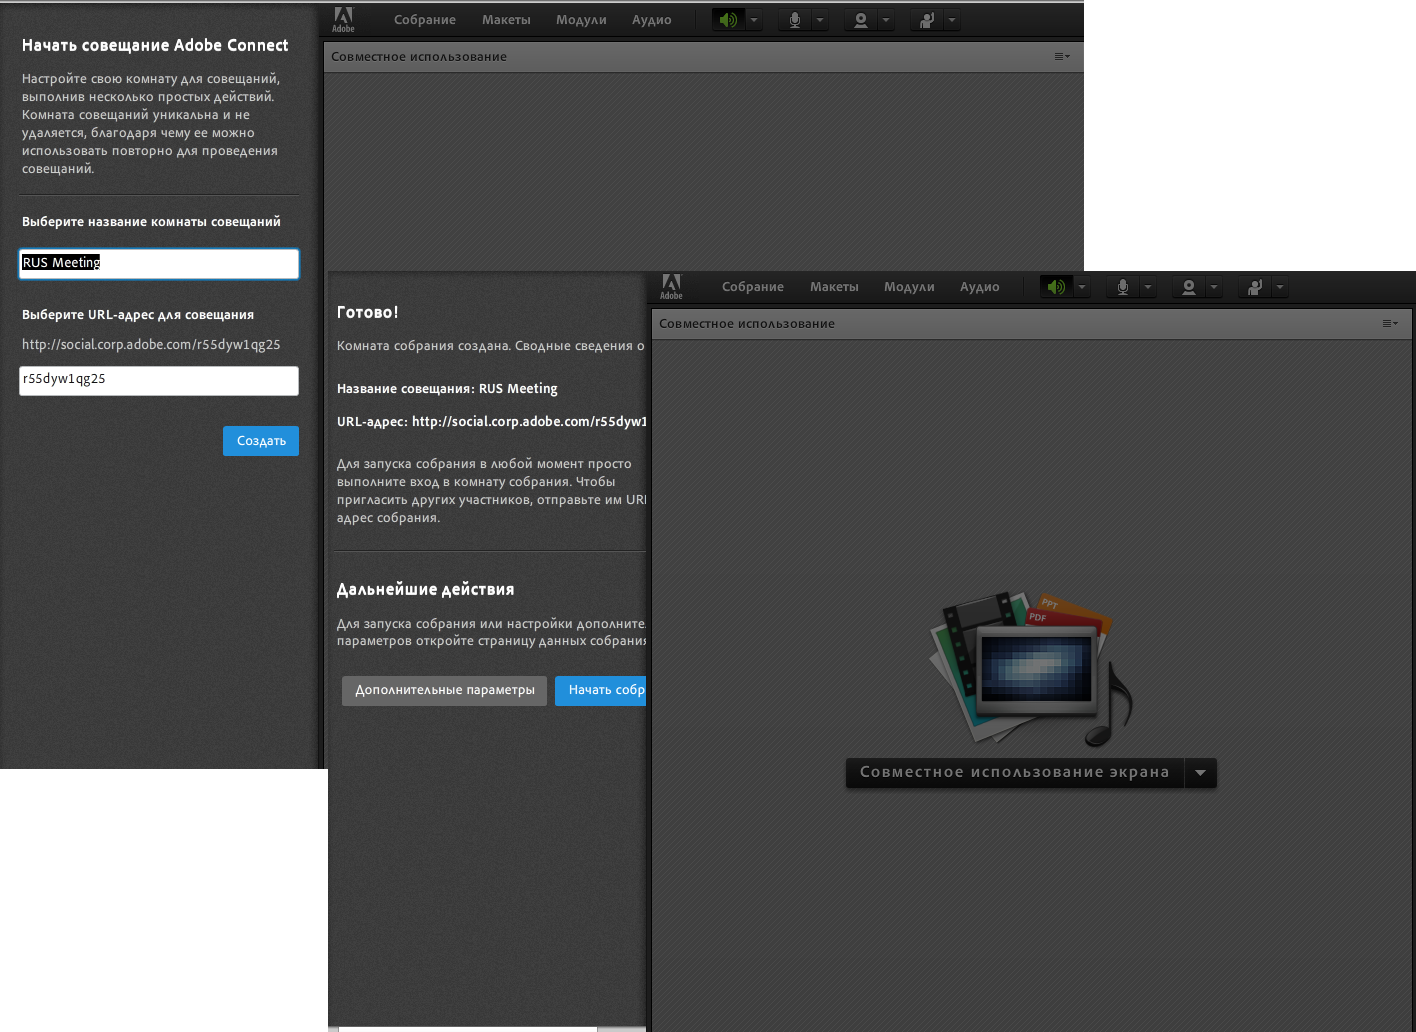Open the Аудио menu in the Готово! window
The image size is (1416, 1032).
[x=980, y=287]
